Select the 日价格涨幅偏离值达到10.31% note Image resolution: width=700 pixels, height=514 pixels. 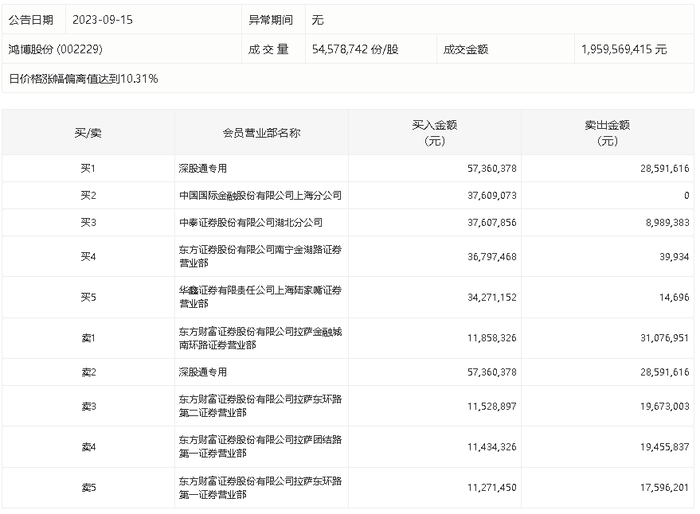(x=83, y=79)
